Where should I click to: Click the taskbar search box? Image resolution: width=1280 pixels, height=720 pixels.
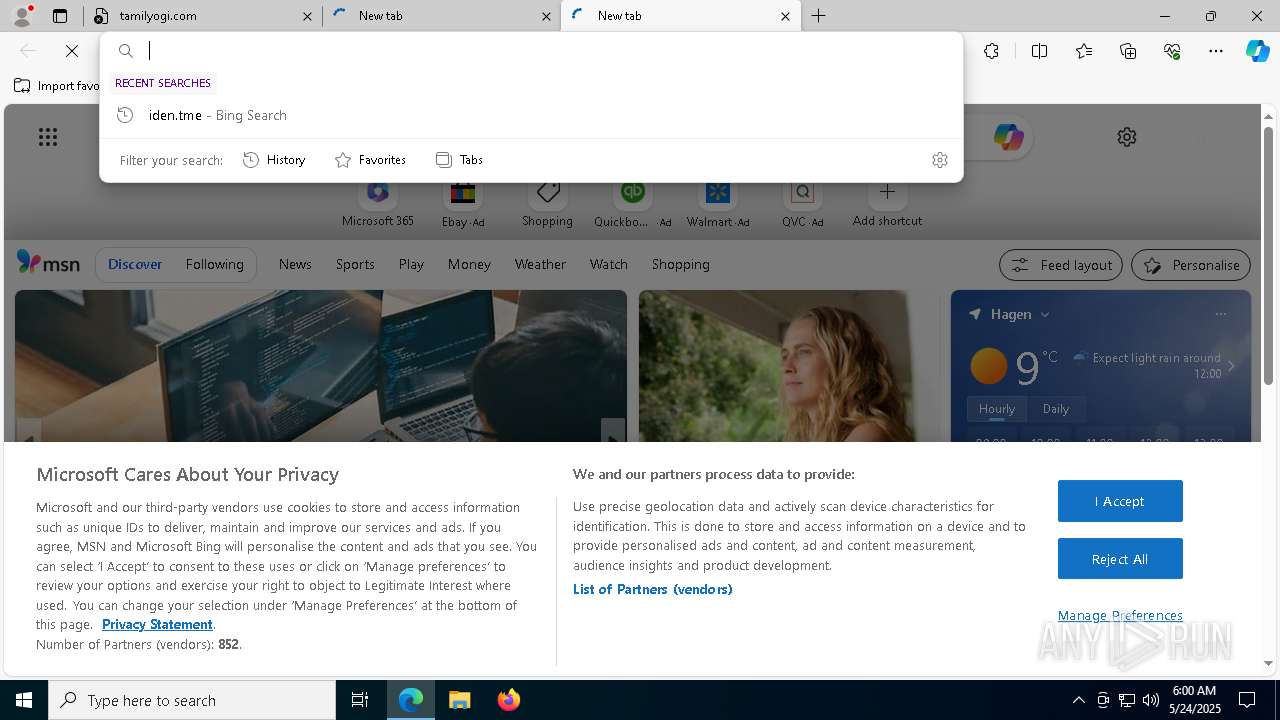pyautogui.click(x=192, y=700)
